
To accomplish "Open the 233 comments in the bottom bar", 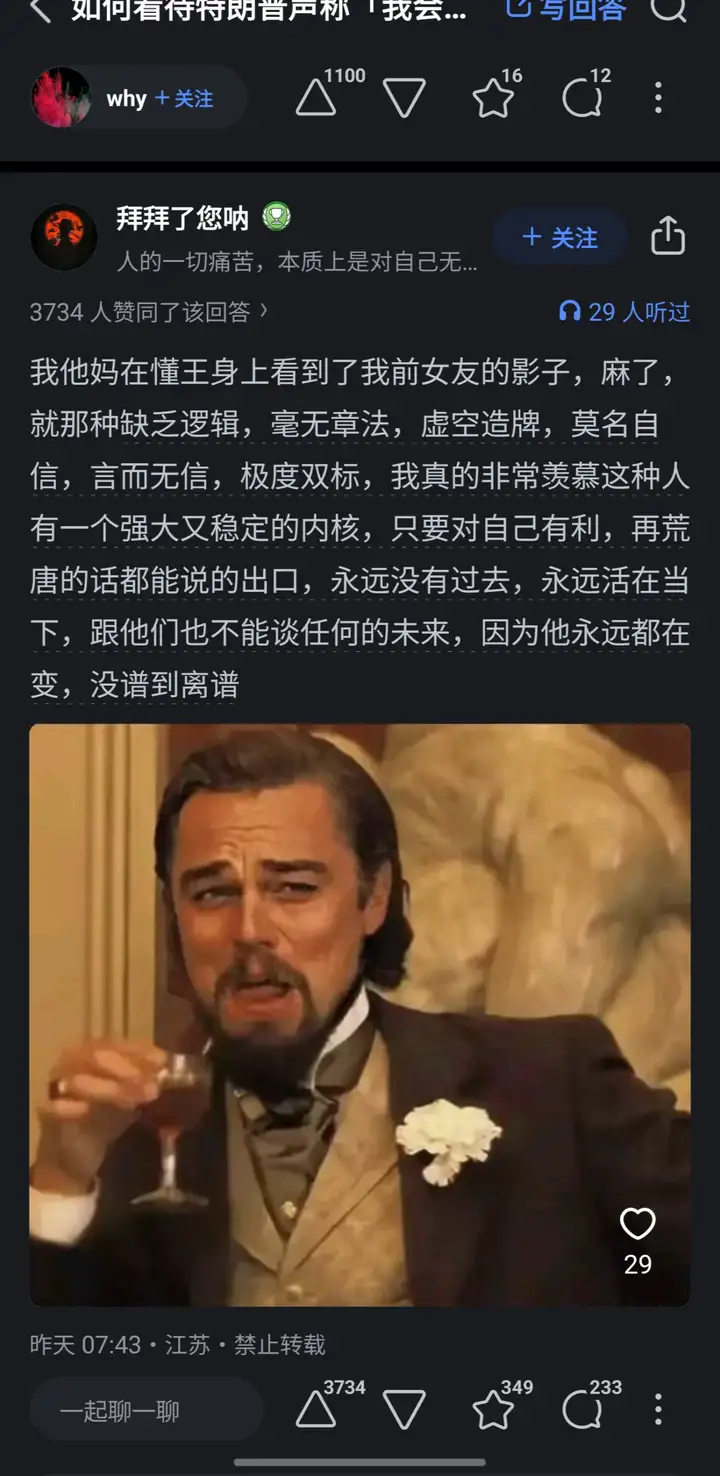I will pyautogui.click(x=582, y=1410).
